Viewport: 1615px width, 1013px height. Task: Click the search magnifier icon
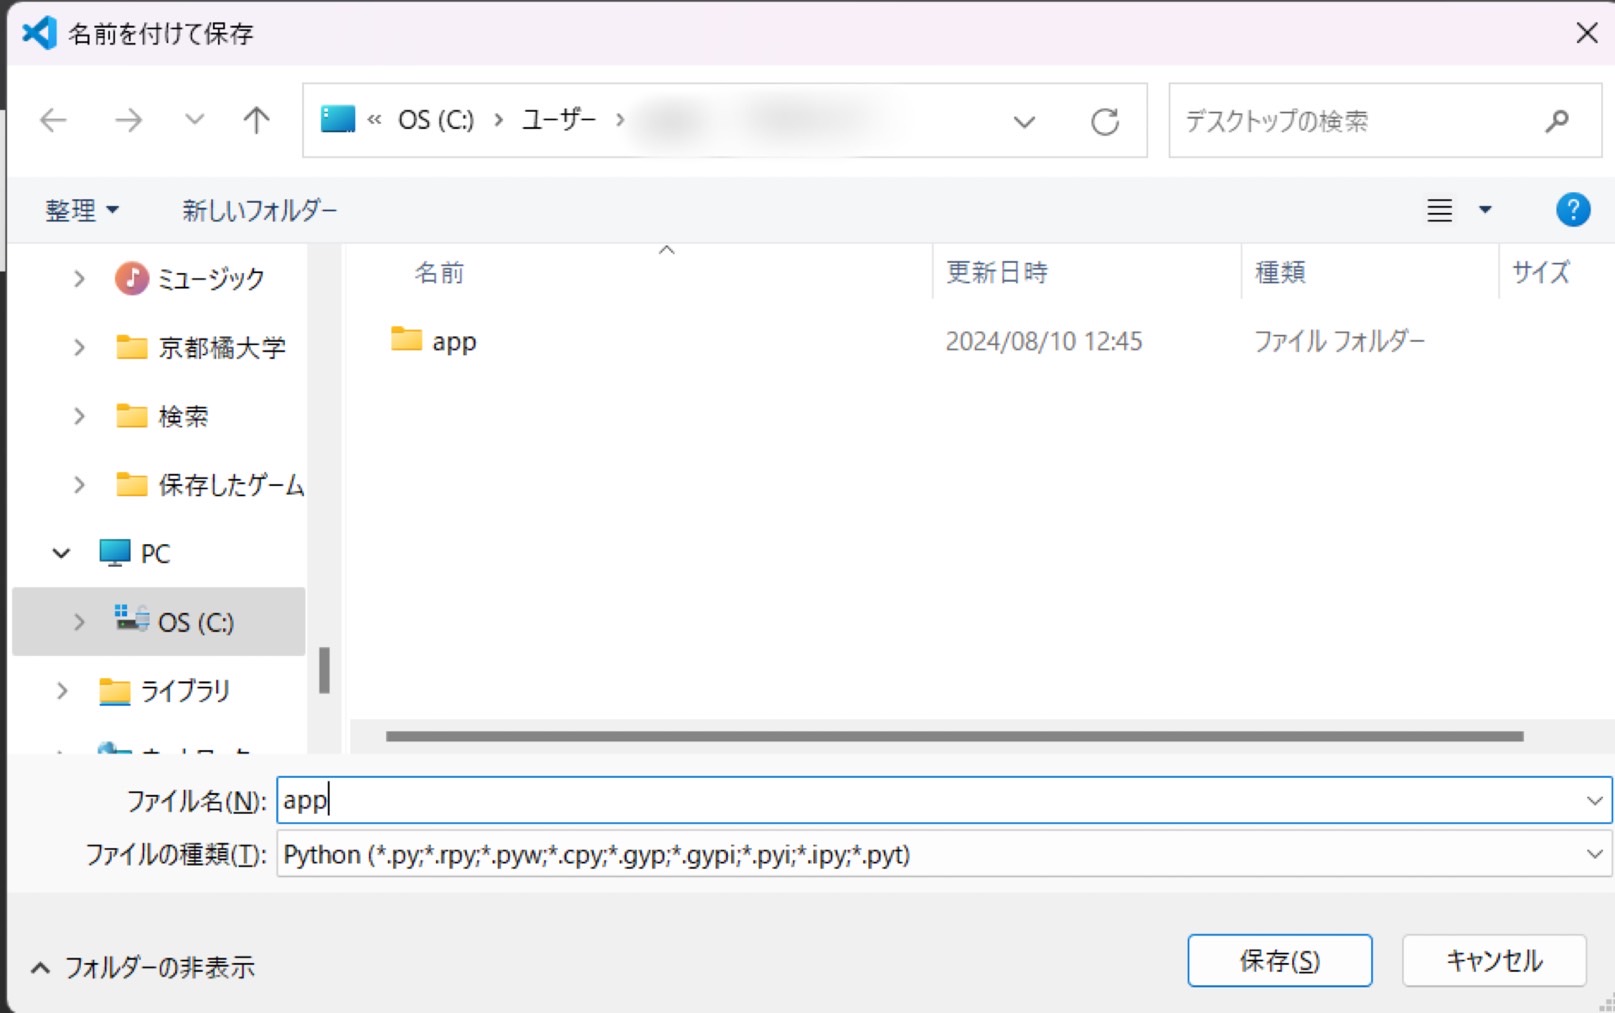1555,120
